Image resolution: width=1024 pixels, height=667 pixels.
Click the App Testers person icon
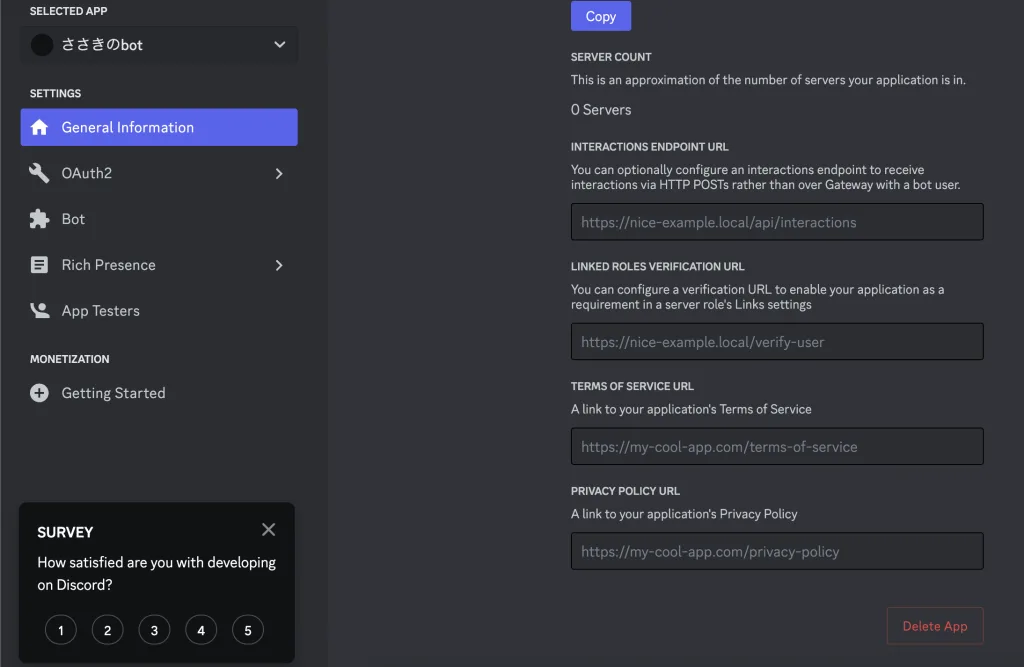click(x=39, y=310)
